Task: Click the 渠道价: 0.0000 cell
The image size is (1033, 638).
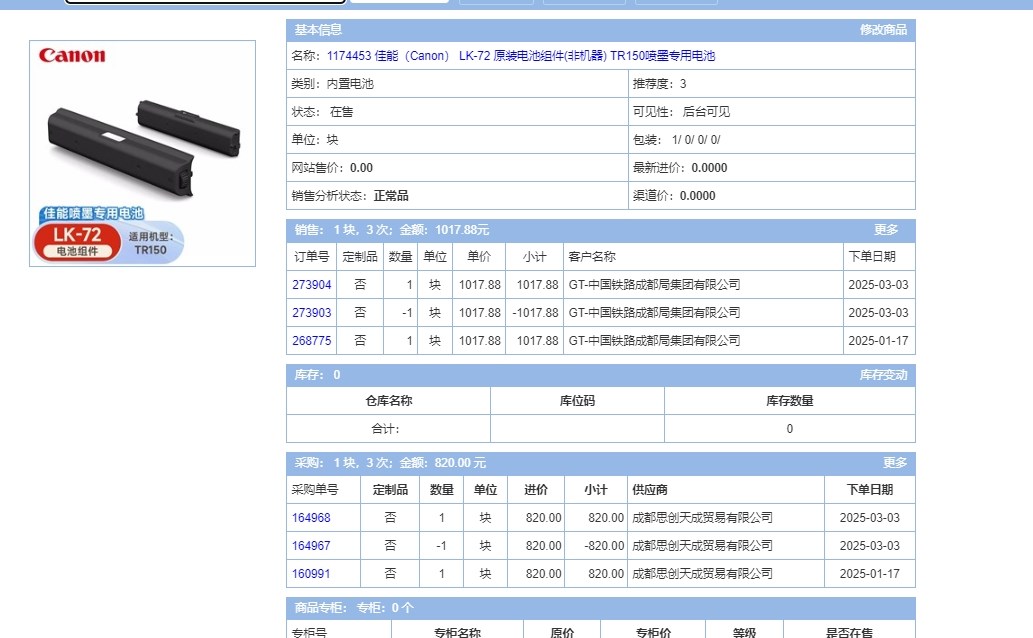Action: point(772,196)
